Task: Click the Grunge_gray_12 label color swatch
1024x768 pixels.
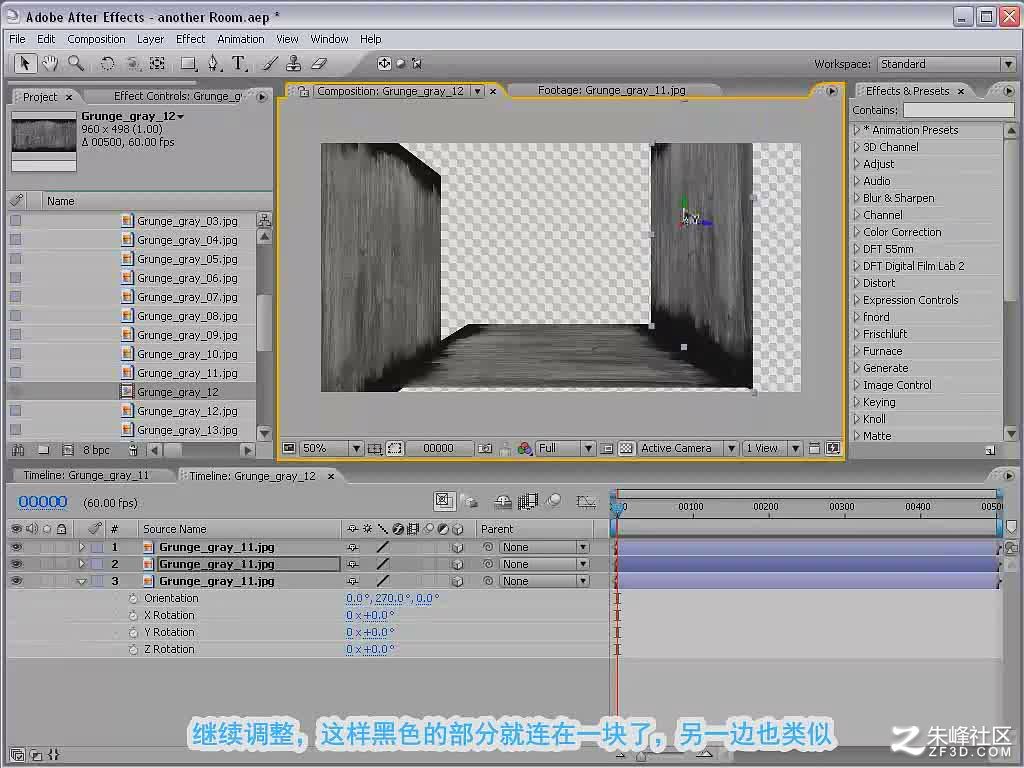Action: (16, 392)
